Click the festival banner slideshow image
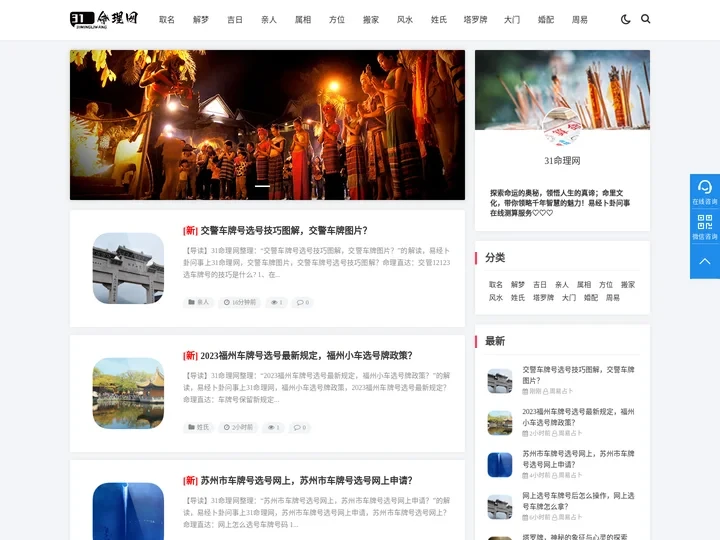Screen dimensions: 720x540 (267, 125)
